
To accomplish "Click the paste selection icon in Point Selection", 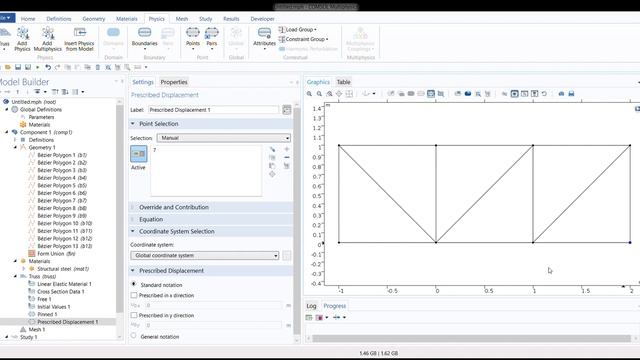I will (x=272, y=166).
